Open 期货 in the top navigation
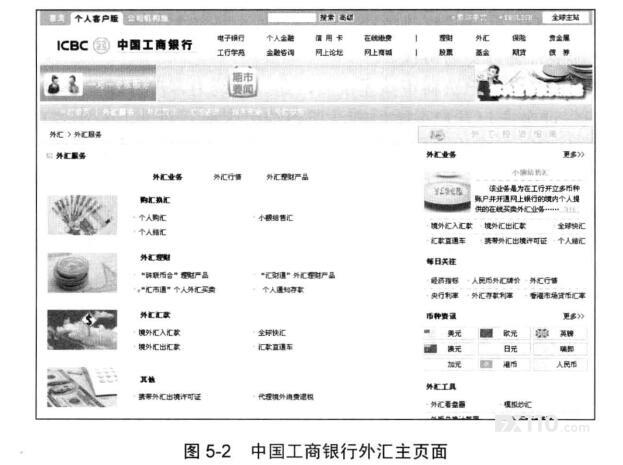 (519, 52)
